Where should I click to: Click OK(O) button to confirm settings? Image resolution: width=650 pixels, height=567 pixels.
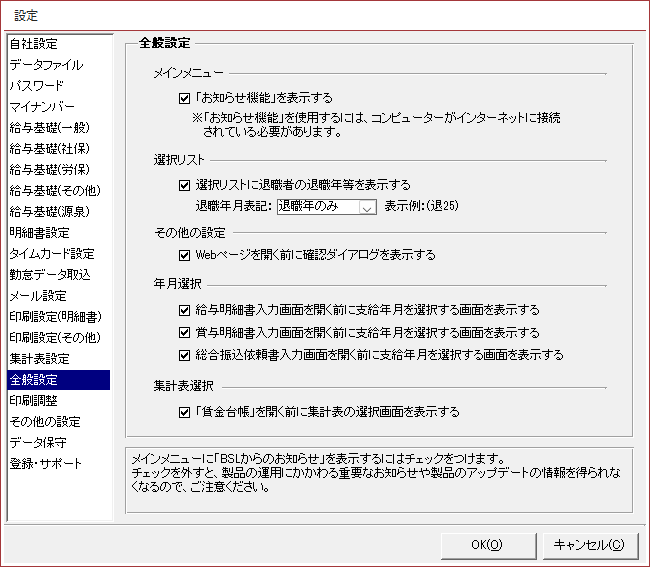click(x=486, y=544)
